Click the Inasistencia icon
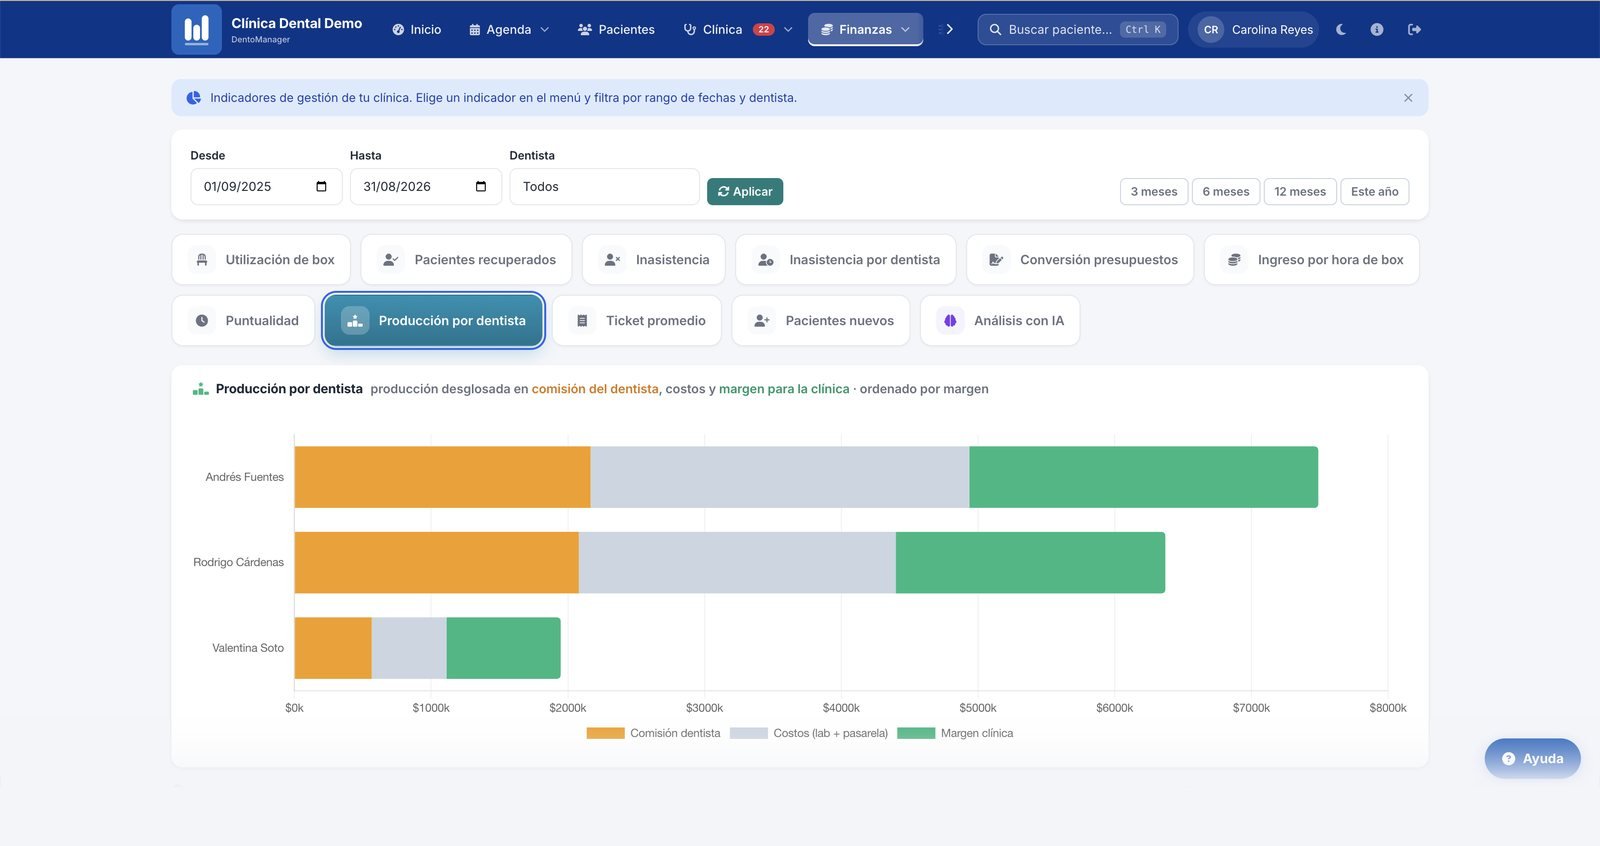 tap(613, 260)
